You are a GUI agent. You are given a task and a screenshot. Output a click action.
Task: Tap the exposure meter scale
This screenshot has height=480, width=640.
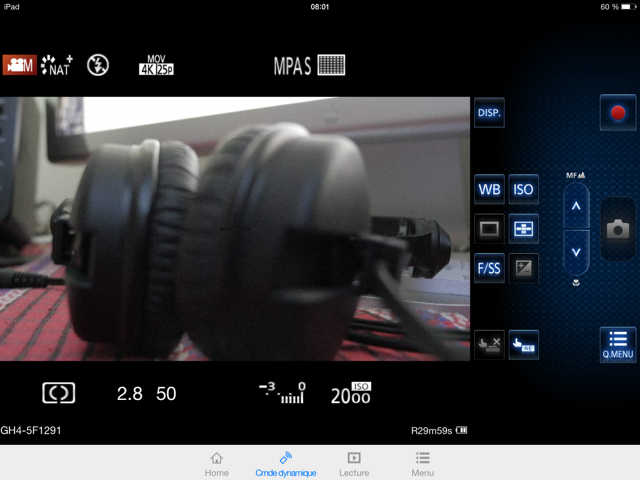coord(282,393)
